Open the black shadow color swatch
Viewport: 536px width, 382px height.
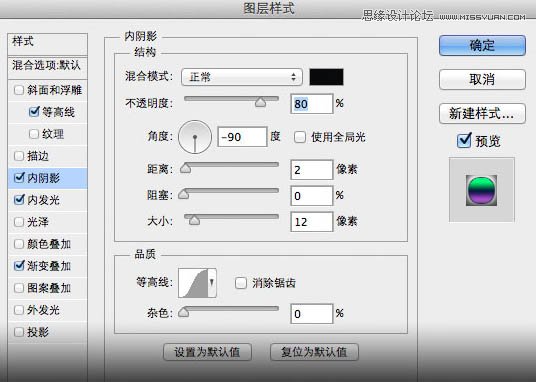[x=326, y=77]
